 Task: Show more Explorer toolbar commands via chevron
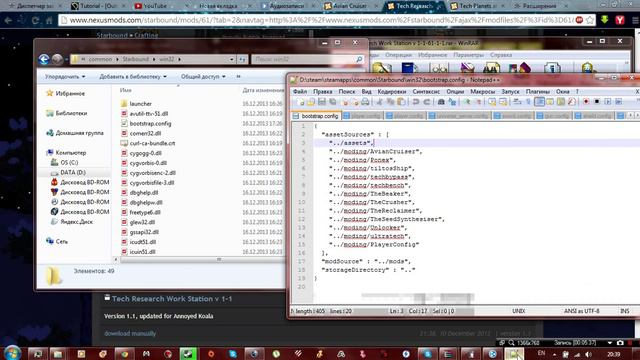click(238, 76)
